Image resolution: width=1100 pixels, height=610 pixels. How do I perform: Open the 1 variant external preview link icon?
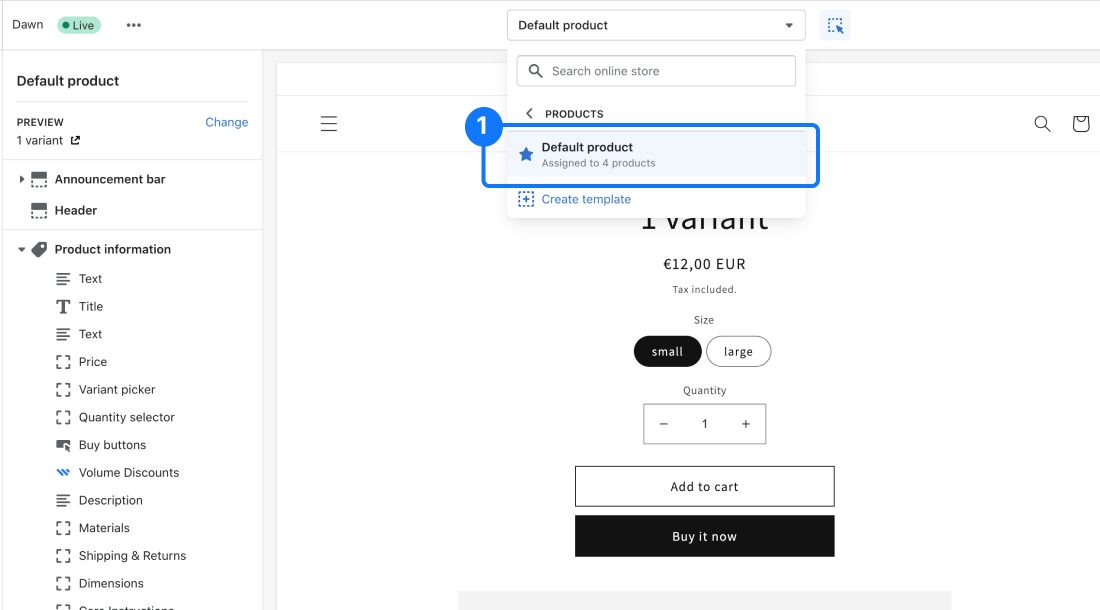(x=75, y=141)
